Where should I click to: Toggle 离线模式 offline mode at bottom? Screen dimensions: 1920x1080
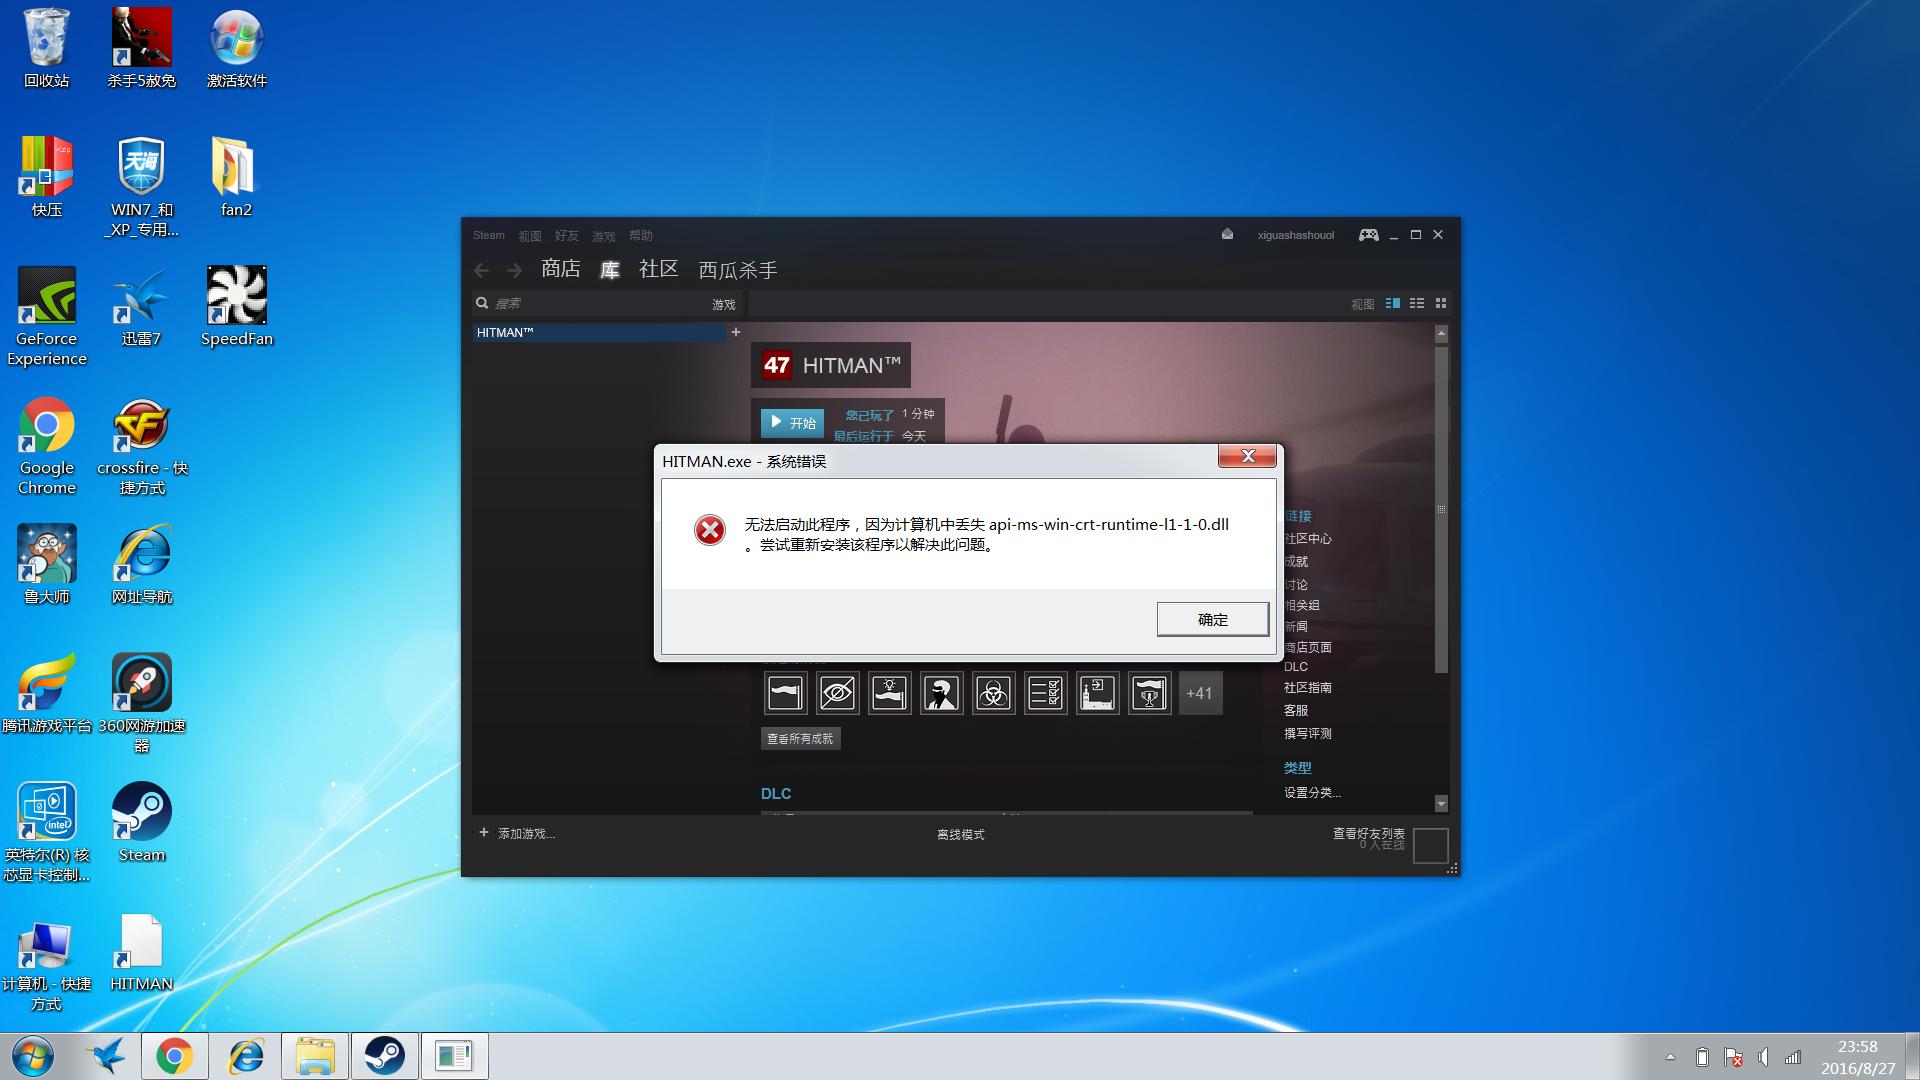[x=960, y=832]
